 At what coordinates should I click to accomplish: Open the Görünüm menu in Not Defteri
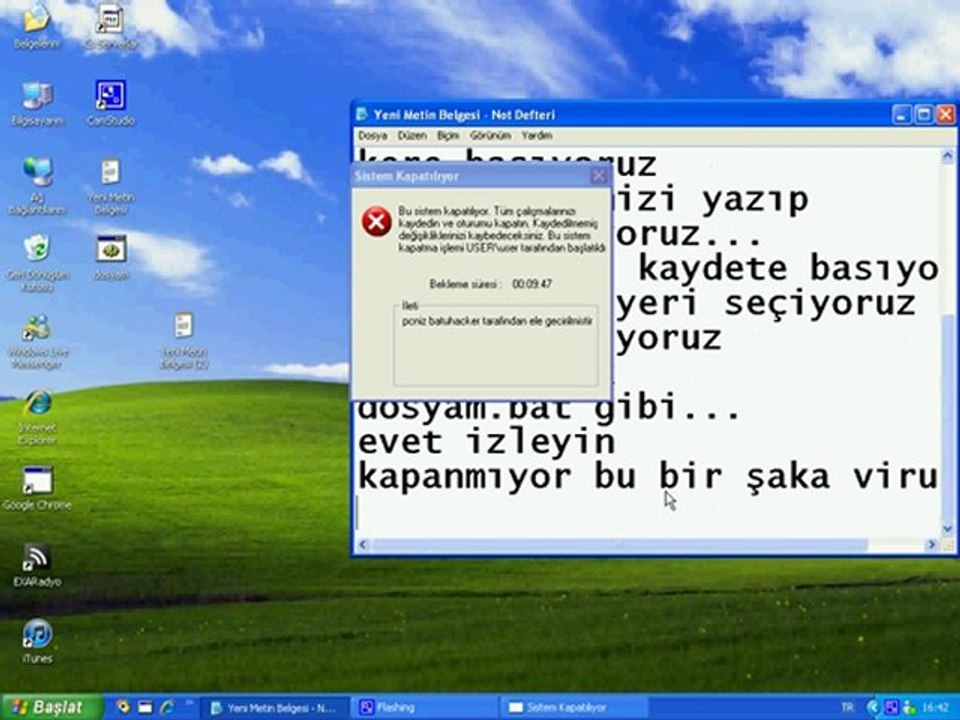tap(490, 135)
